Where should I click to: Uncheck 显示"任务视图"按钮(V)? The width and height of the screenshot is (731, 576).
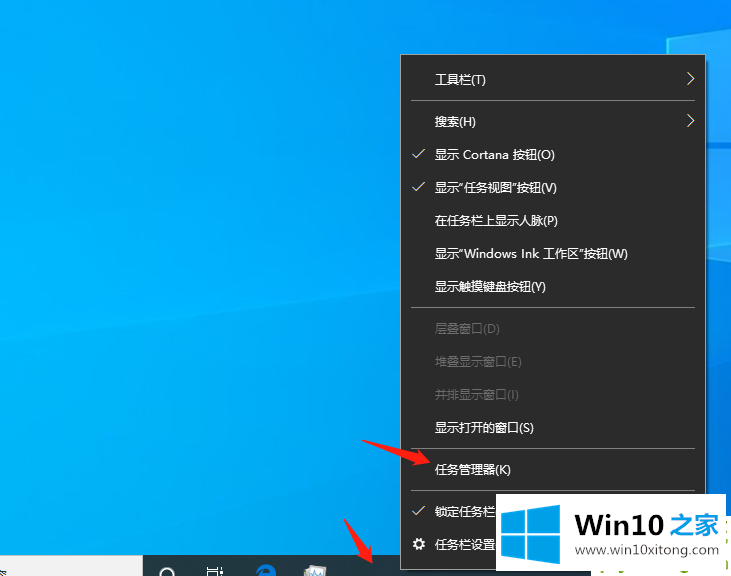(495, 188)
